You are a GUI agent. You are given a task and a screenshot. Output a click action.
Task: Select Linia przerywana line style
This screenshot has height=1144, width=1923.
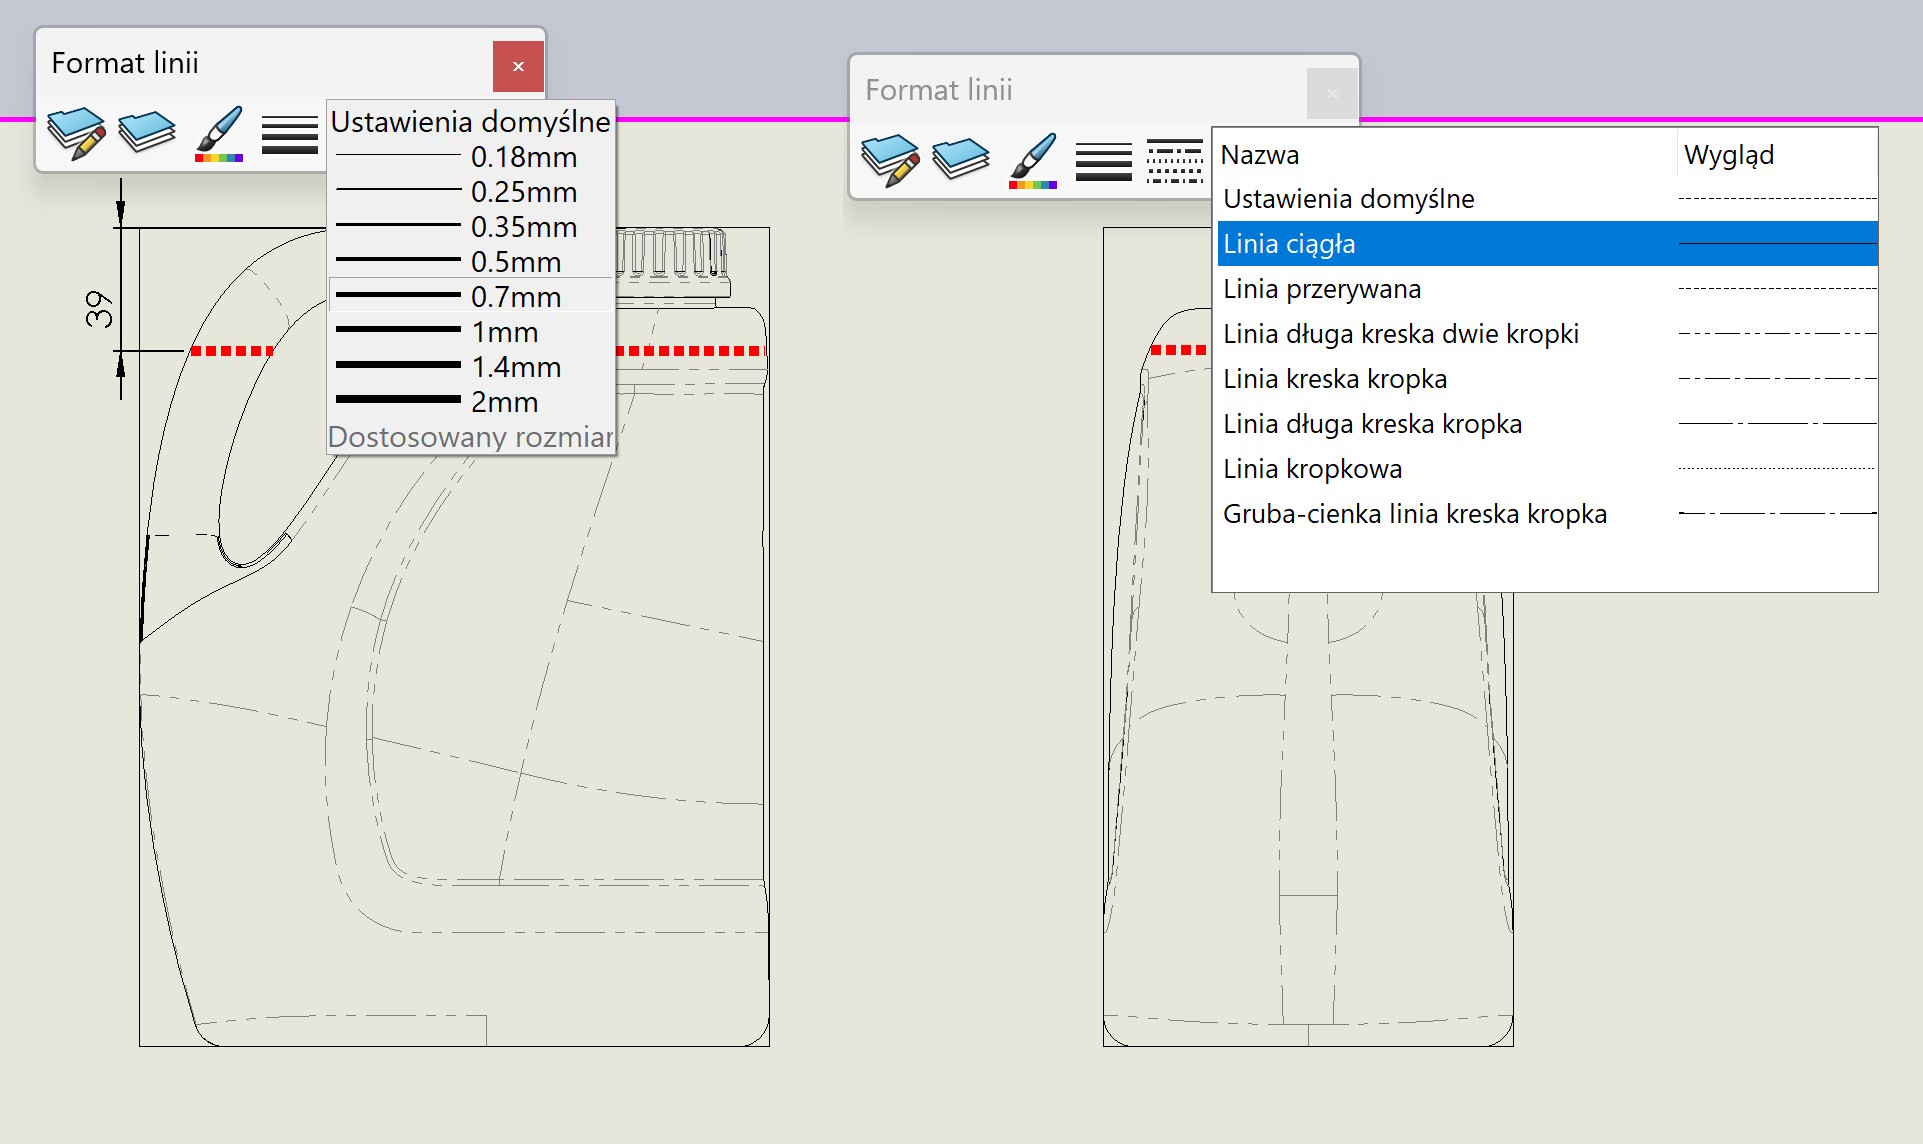coord(1321,289)
